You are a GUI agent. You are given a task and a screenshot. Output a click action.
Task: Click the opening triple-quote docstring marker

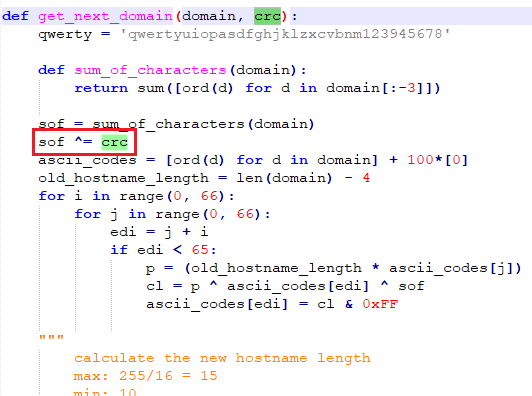51,338
